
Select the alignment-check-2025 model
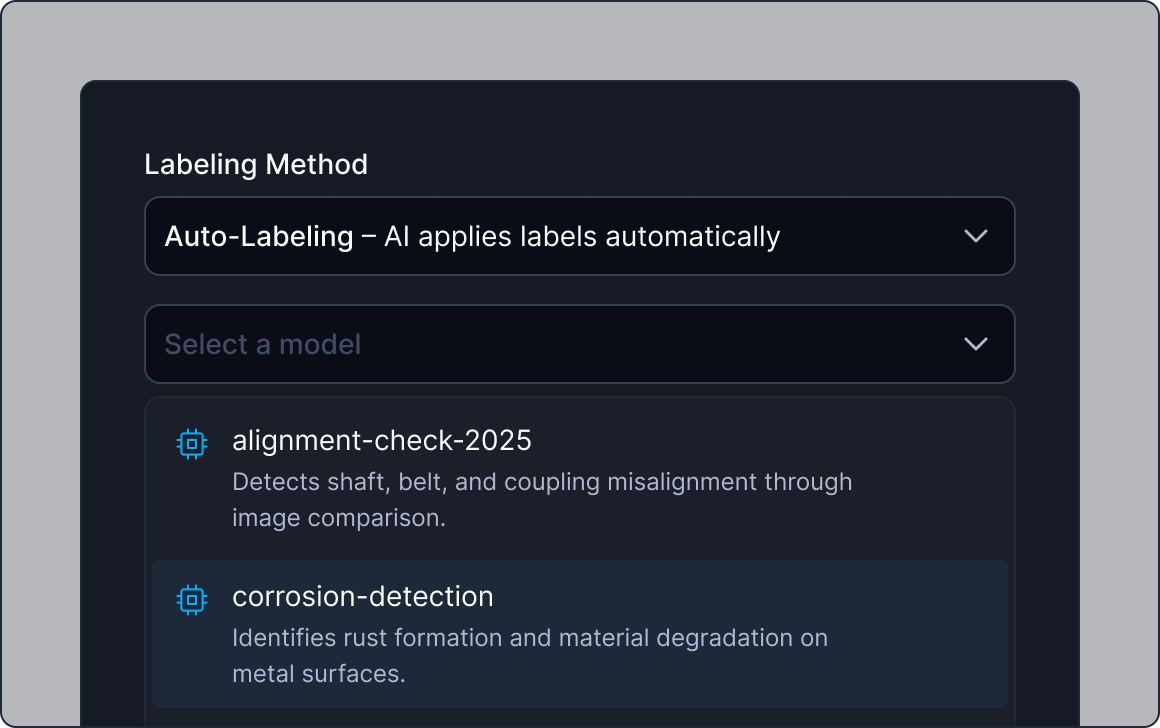(382, 441)
